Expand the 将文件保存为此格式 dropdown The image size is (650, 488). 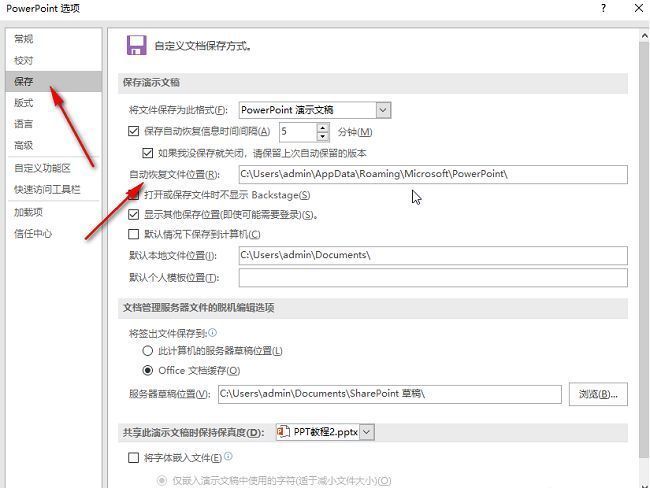[x=383, y=110]
